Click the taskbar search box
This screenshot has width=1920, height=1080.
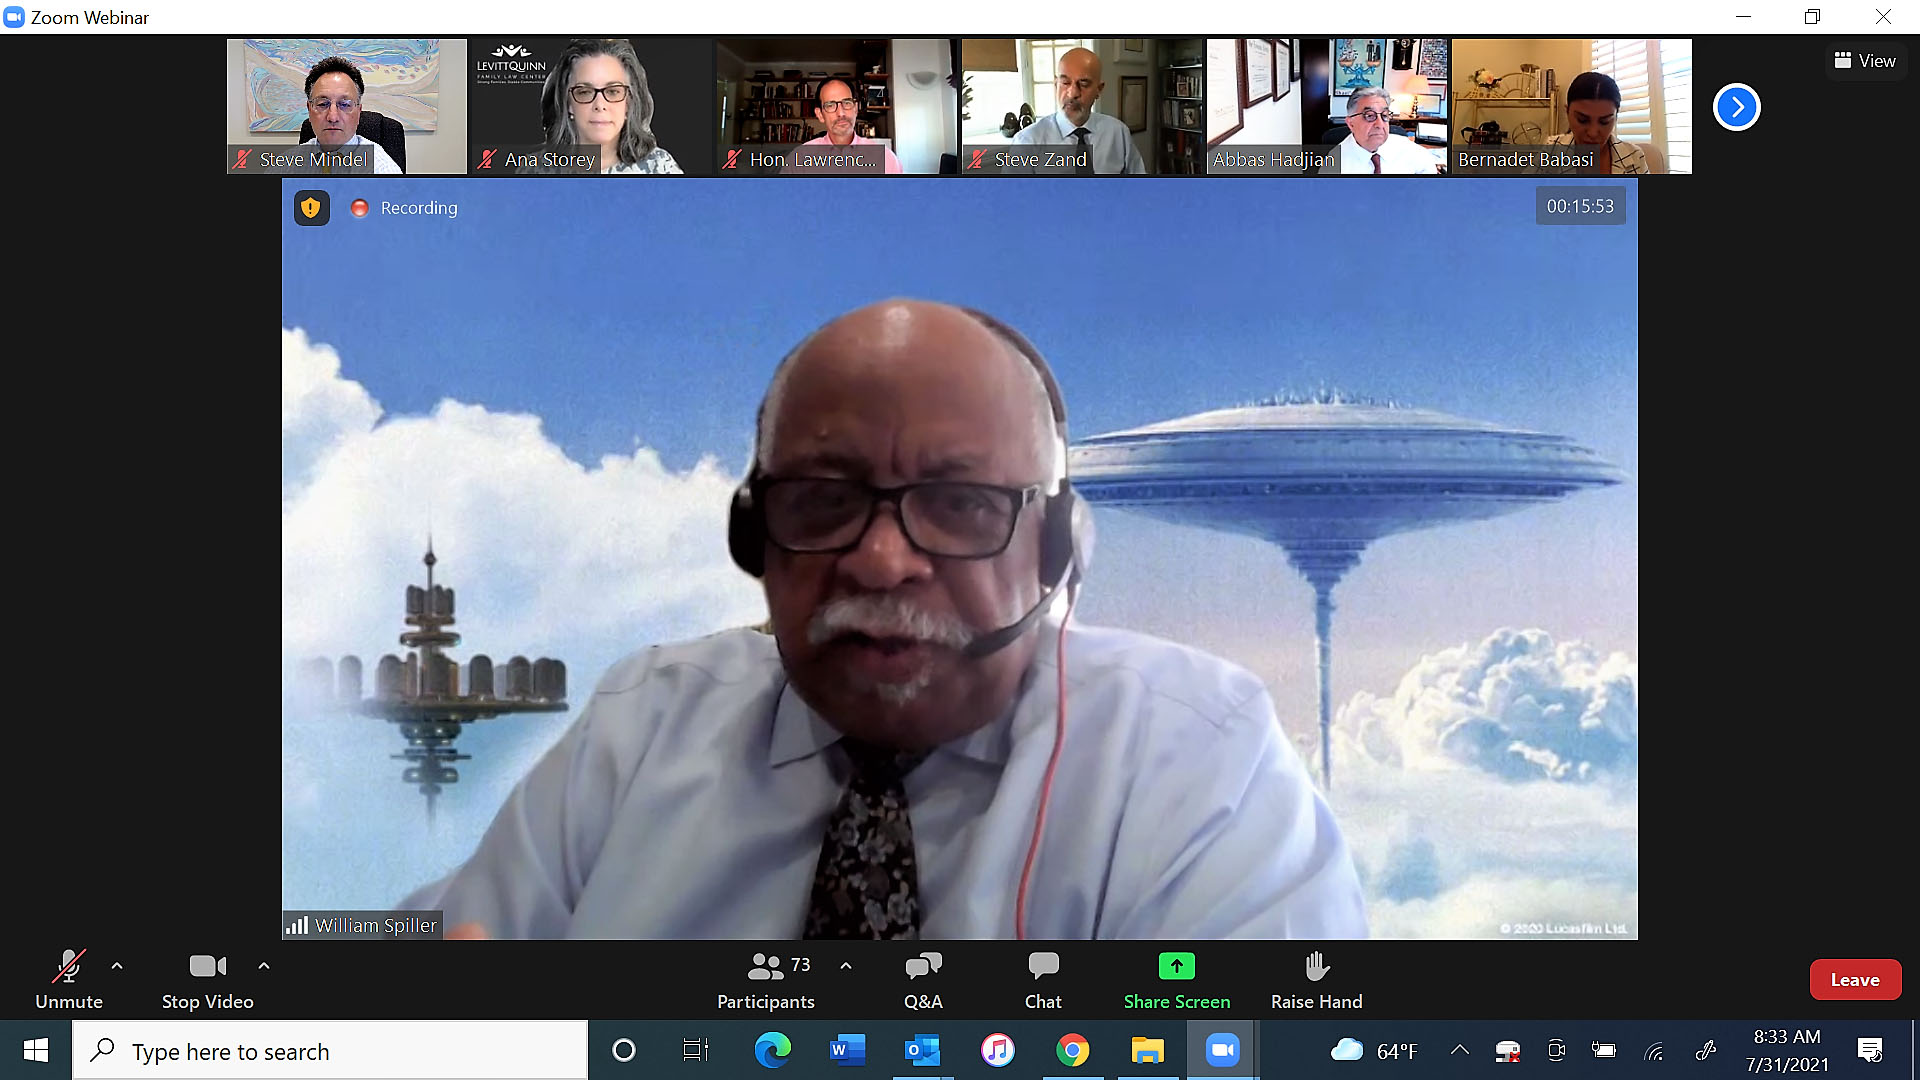point(330,1051)
